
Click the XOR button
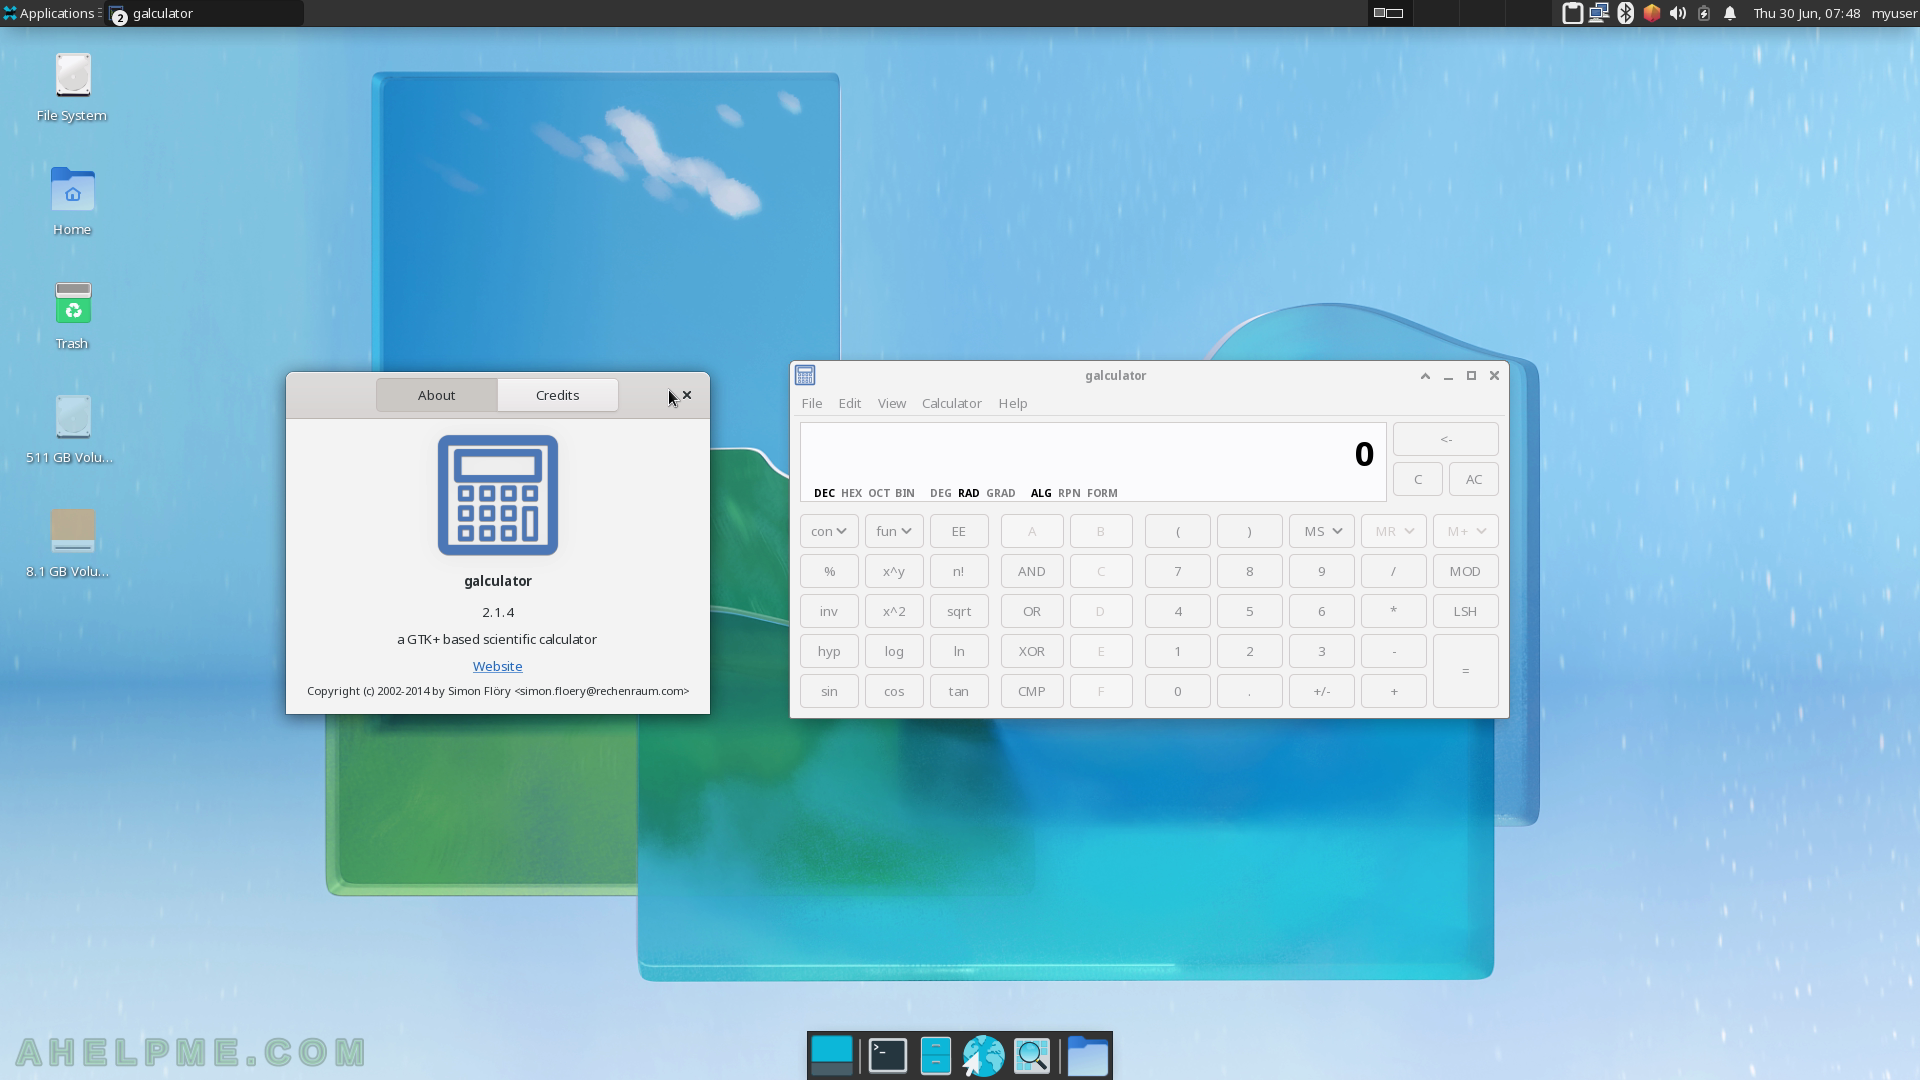[1032, 651]
